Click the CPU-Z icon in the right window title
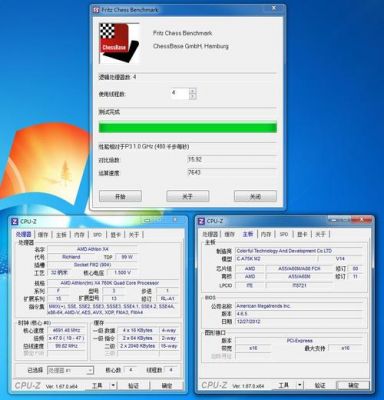Image resolution: width=384 pixels, height=400 pixels. 201,221
